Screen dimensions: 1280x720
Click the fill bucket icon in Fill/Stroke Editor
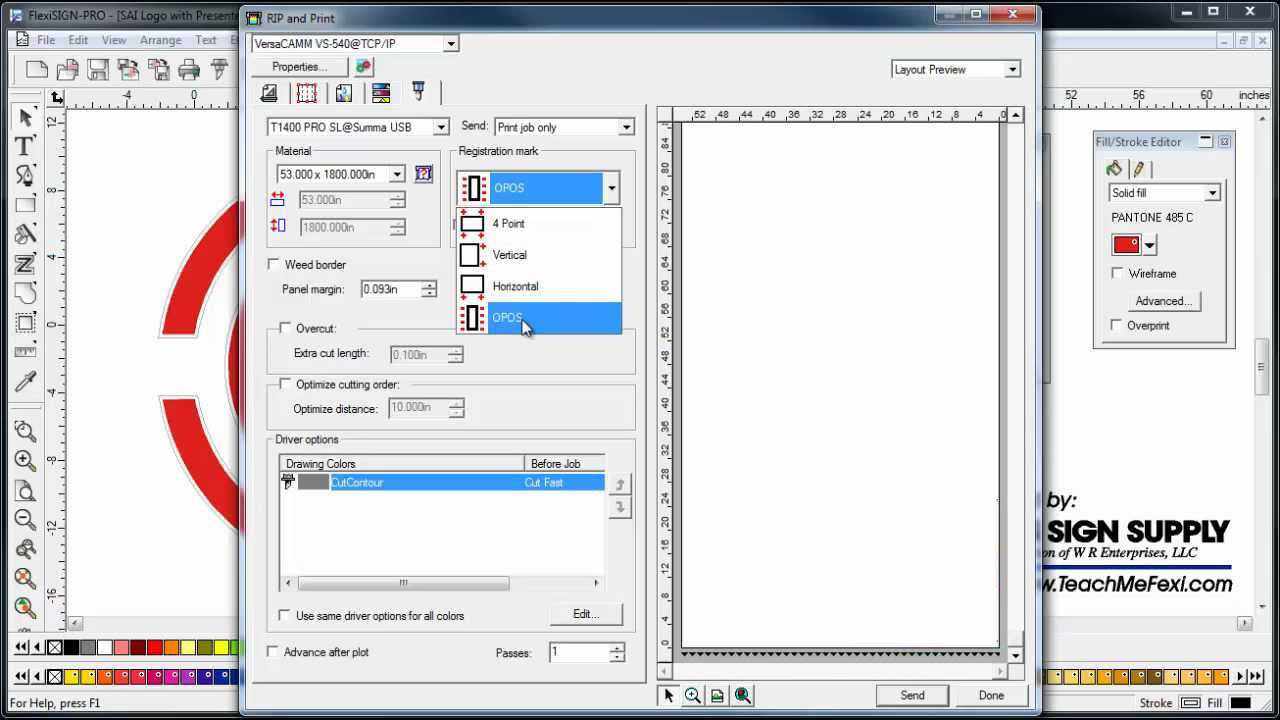[1114, 169]
